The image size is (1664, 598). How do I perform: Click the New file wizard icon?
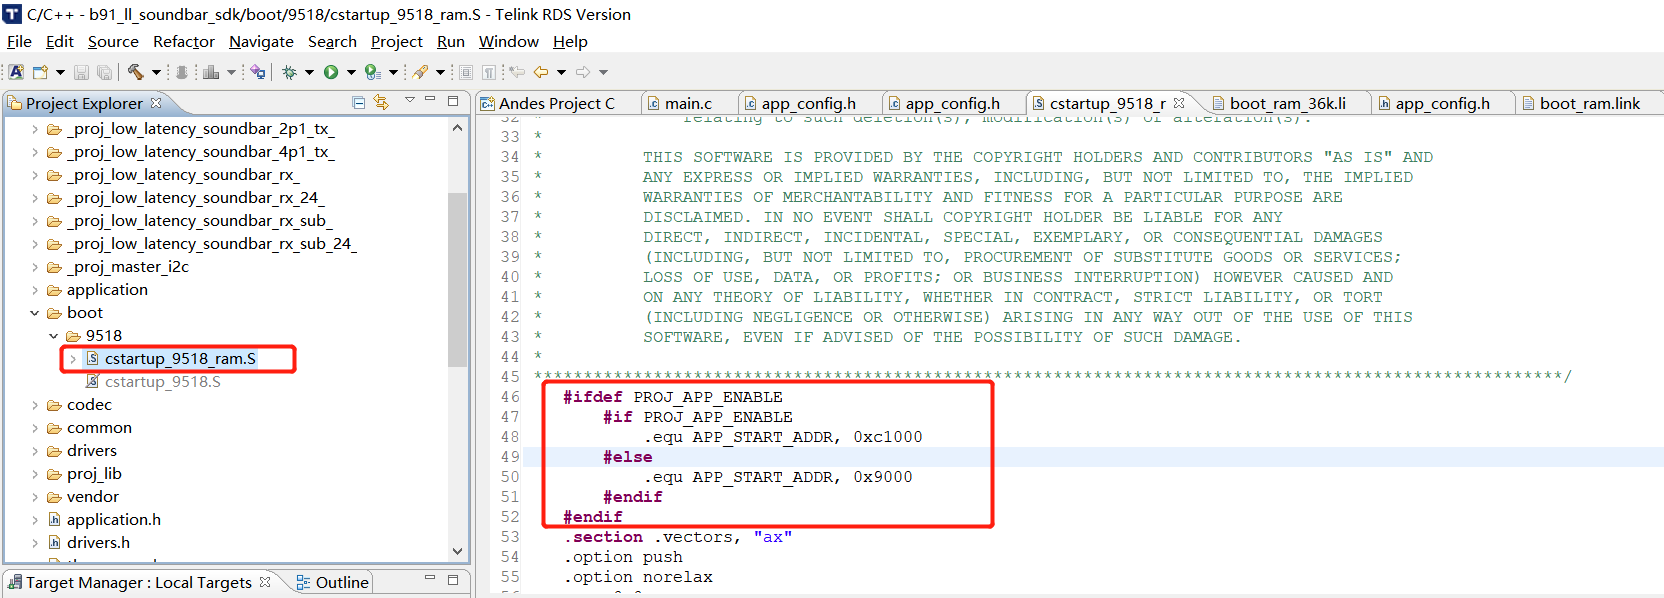[40, 72]
